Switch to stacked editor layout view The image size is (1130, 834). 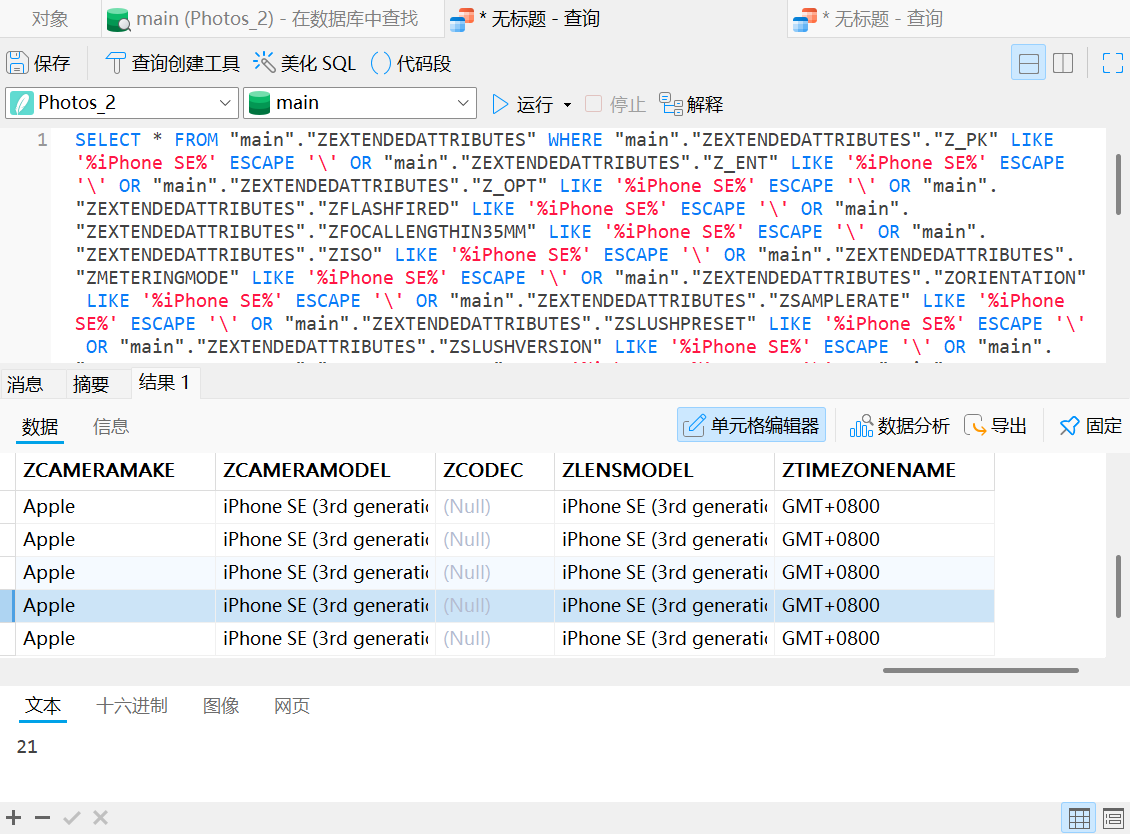(x=1028, y=63)
